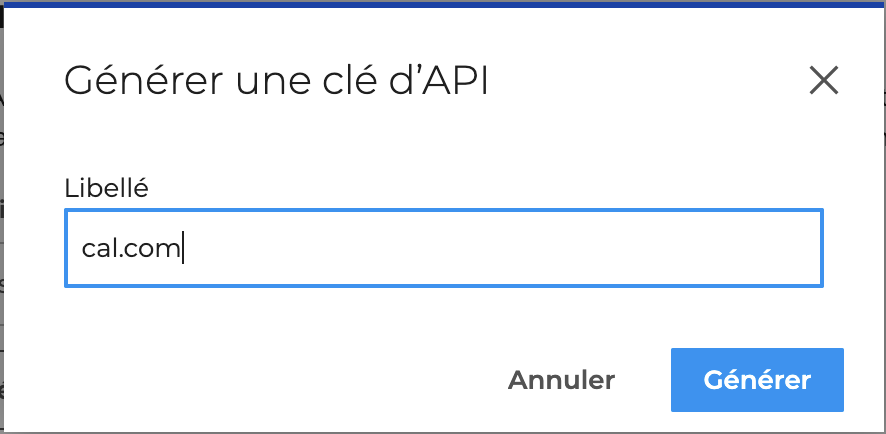
Task: Dismiss the dialog with the X icon
Action: coord(823,80)
